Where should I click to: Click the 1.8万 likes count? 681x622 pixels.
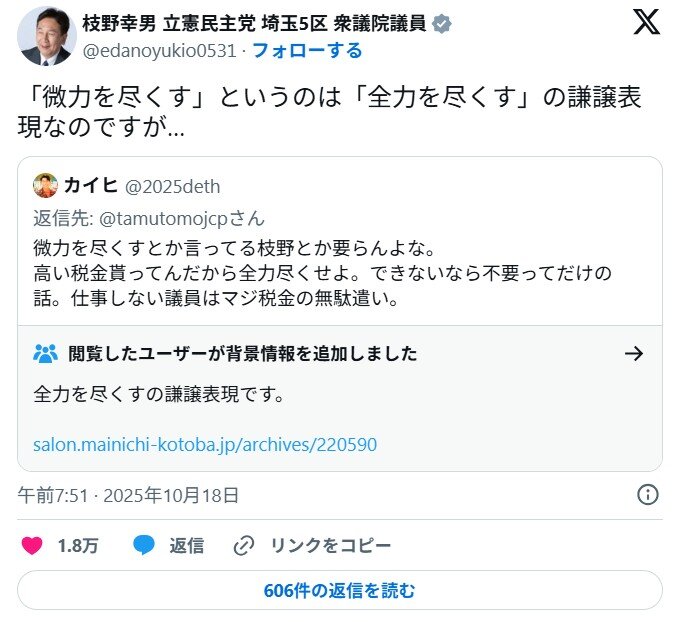click(78, 546)
